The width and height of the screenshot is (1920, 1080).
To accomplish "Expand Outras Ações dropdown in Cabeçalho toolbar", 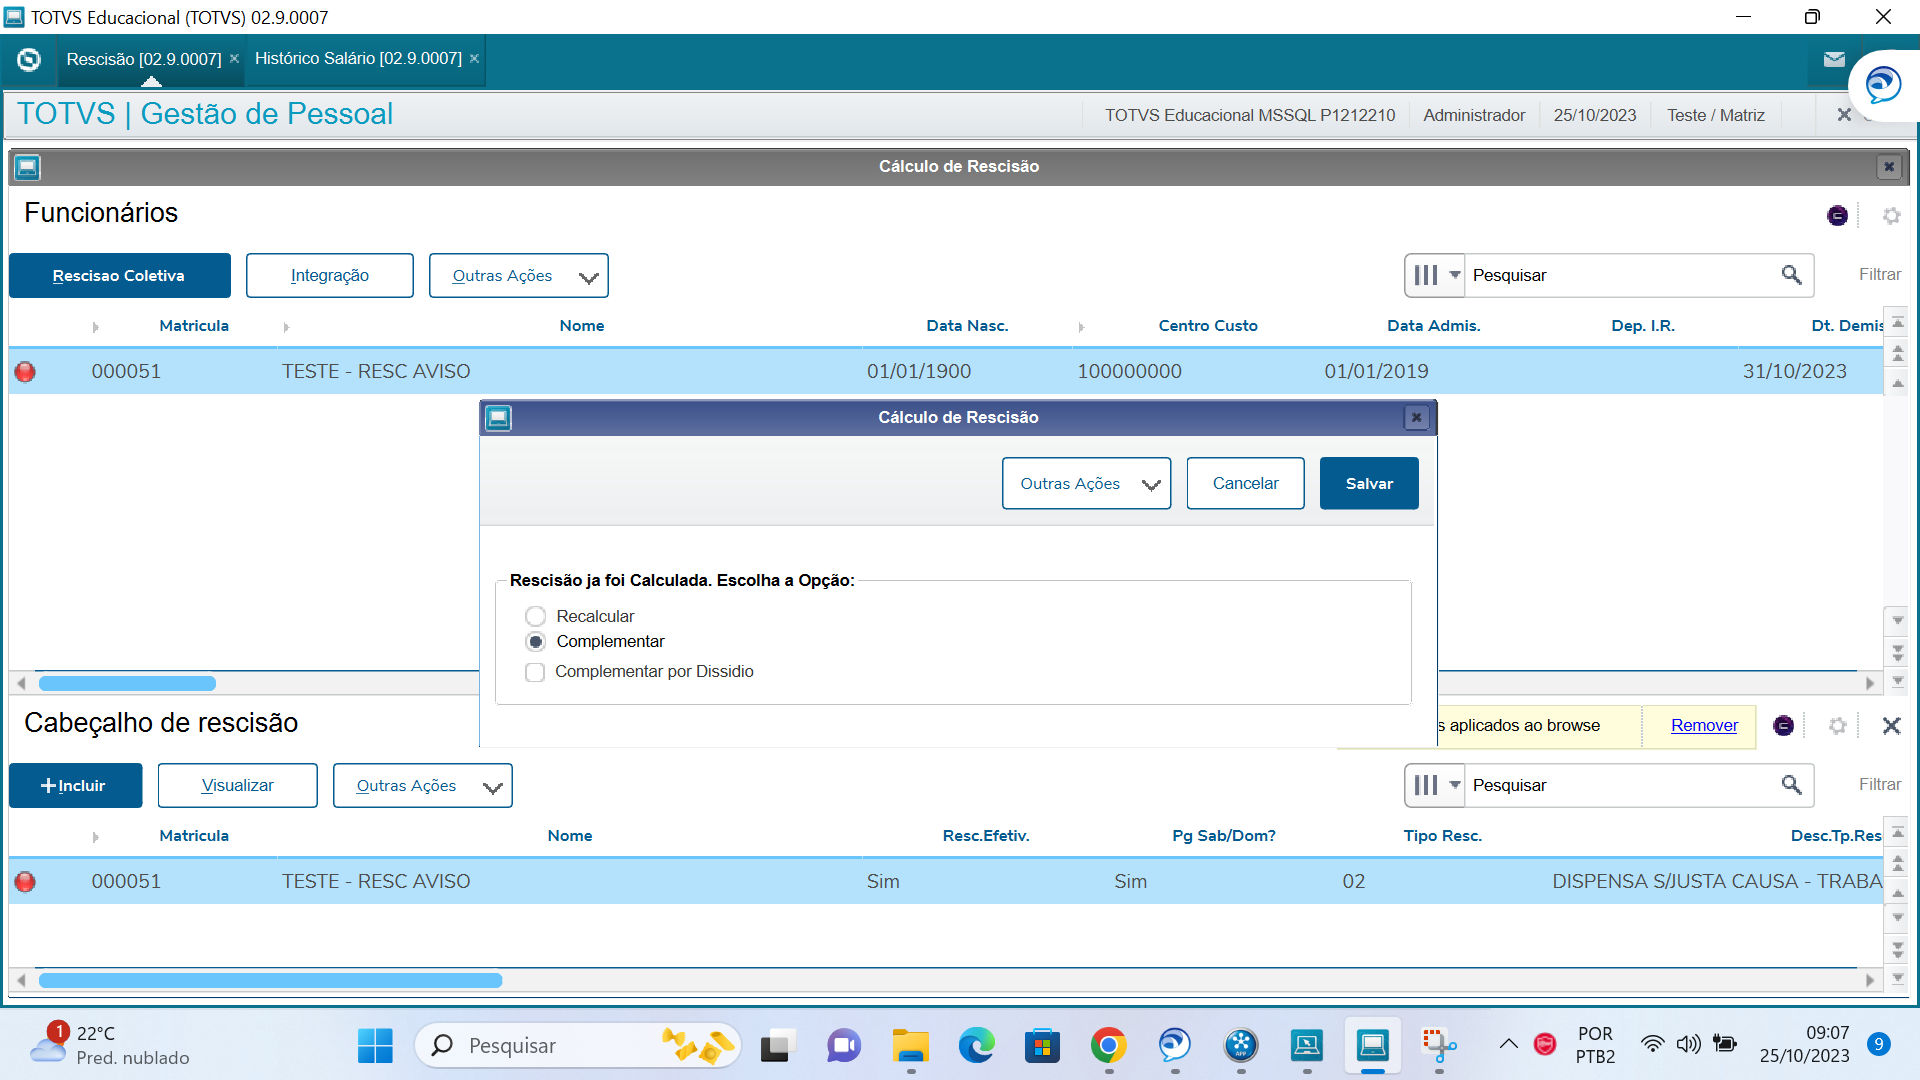I will coord(422,786).
